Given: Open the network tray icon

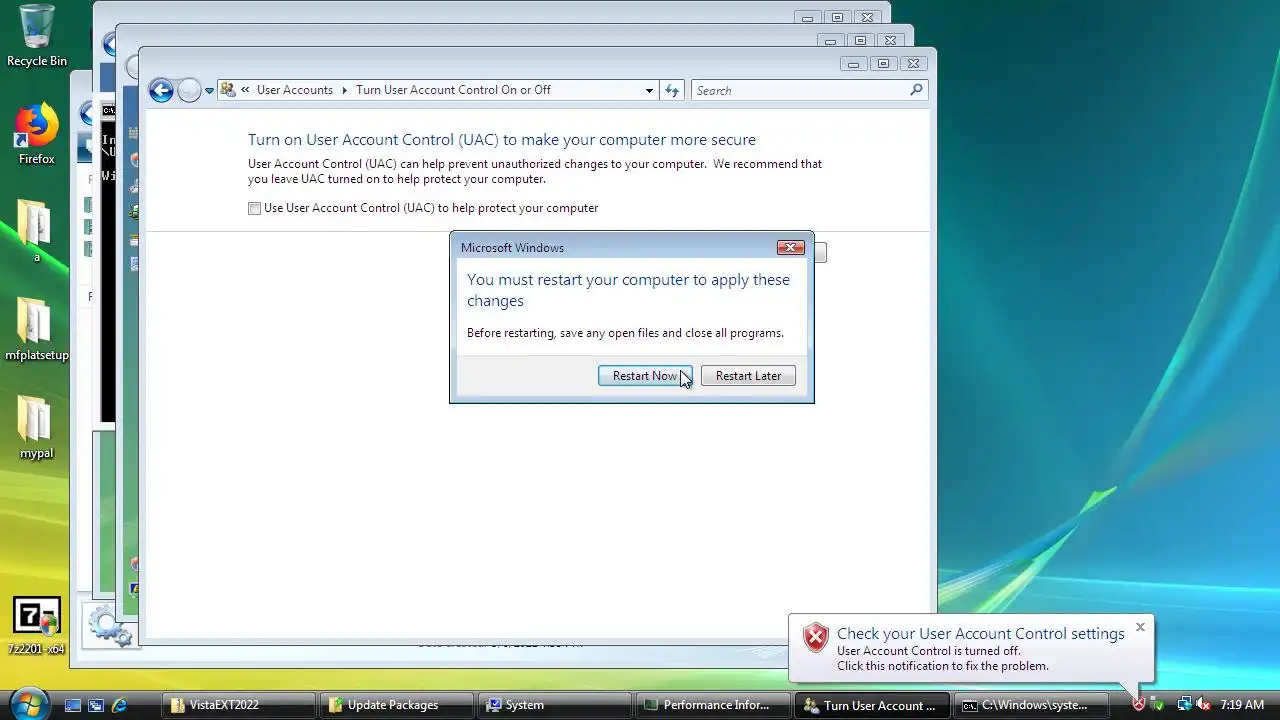Looking at the screenshot, I should [1185, 705].
